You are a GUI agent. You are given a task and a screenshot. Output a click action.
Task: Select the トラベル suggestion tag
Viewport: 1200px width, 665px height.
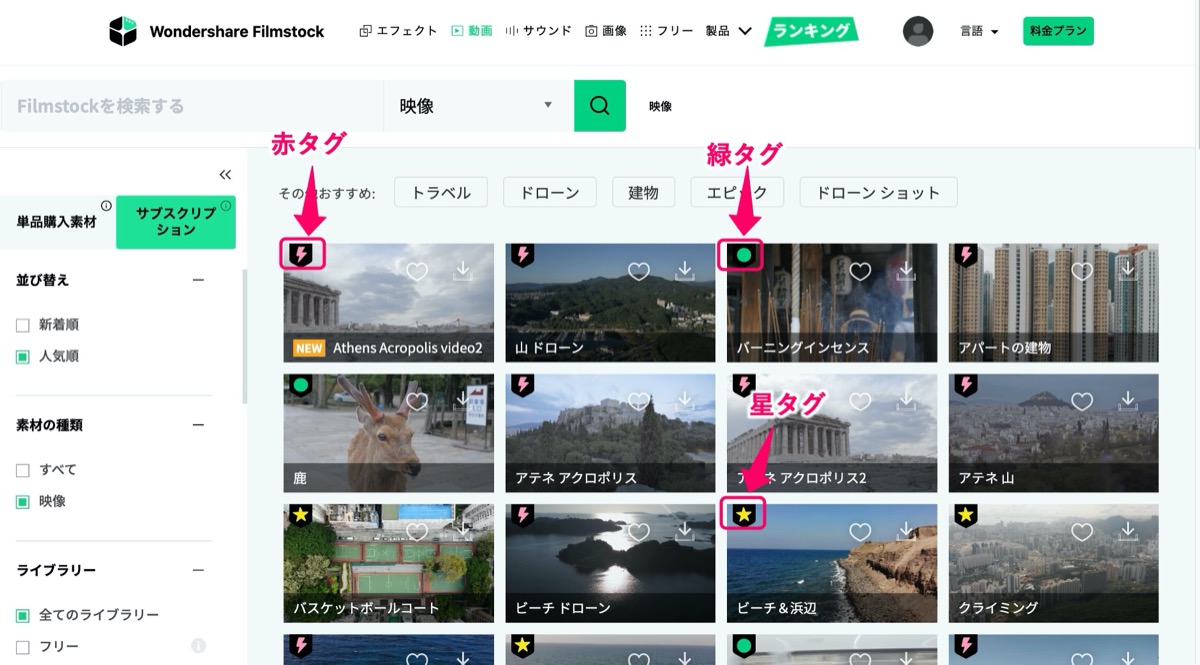(x=441, y=192)
